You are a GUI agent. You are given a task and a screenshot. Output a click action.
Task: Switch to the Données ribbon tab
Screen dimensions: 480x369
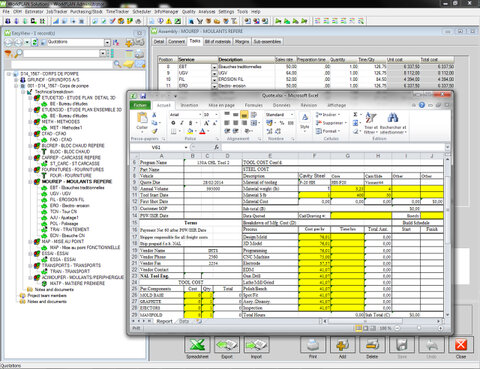282,105
